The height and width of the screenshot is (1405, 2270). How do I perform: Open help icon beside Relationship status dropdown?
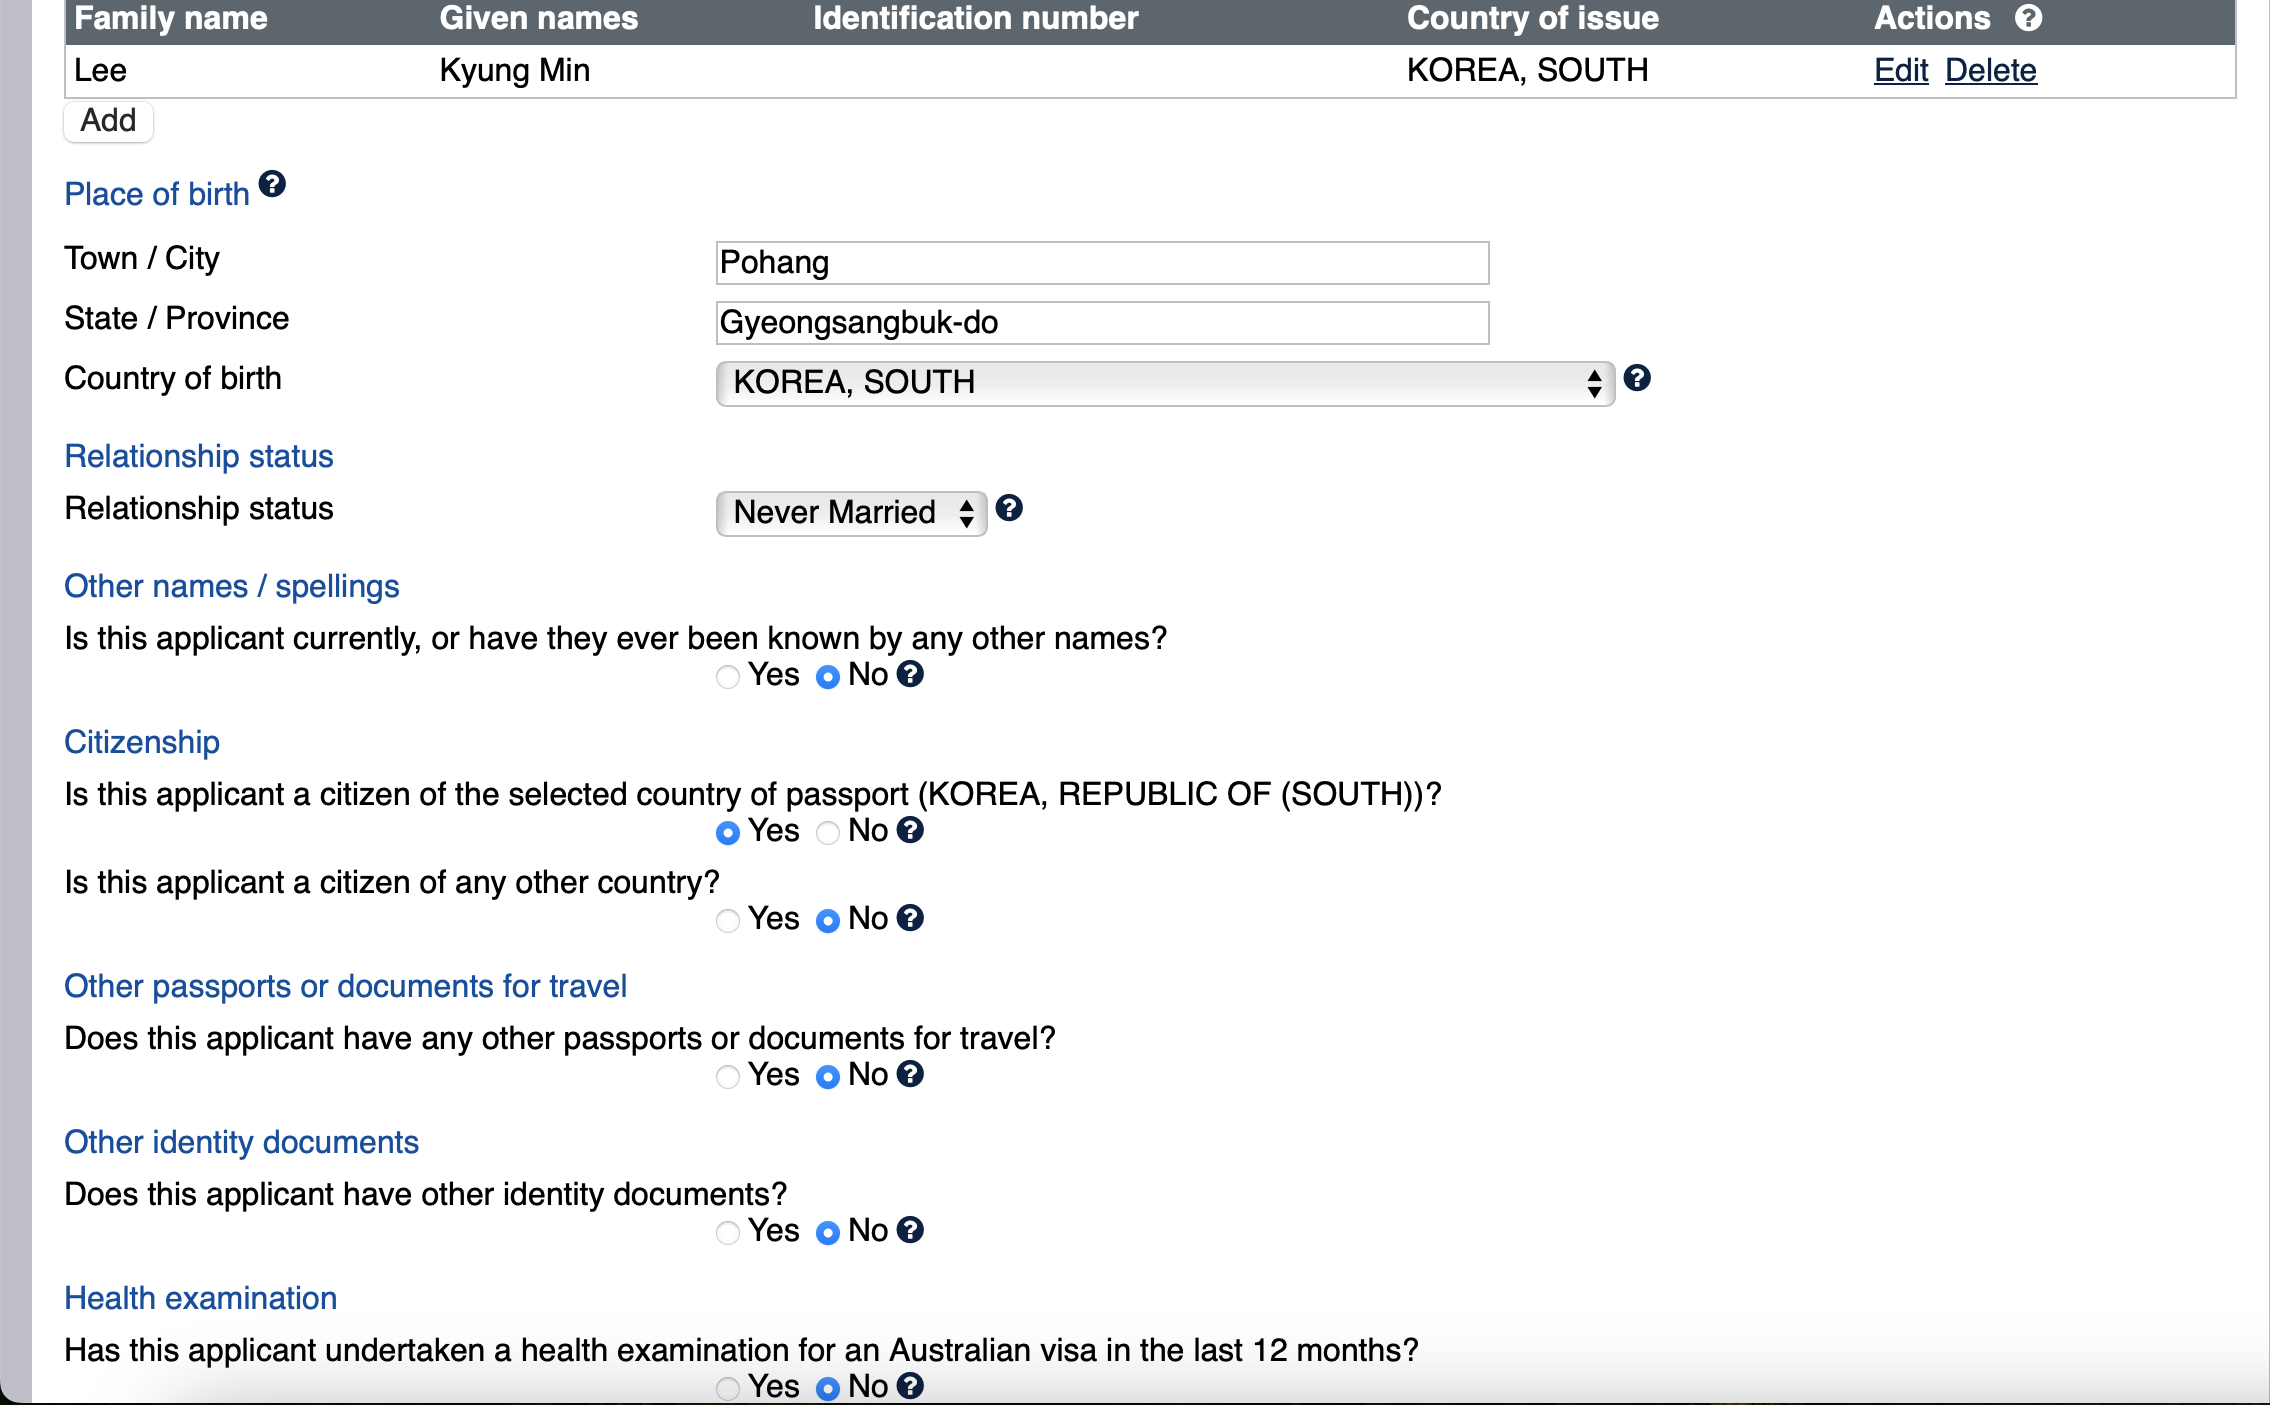(1009, 508)
